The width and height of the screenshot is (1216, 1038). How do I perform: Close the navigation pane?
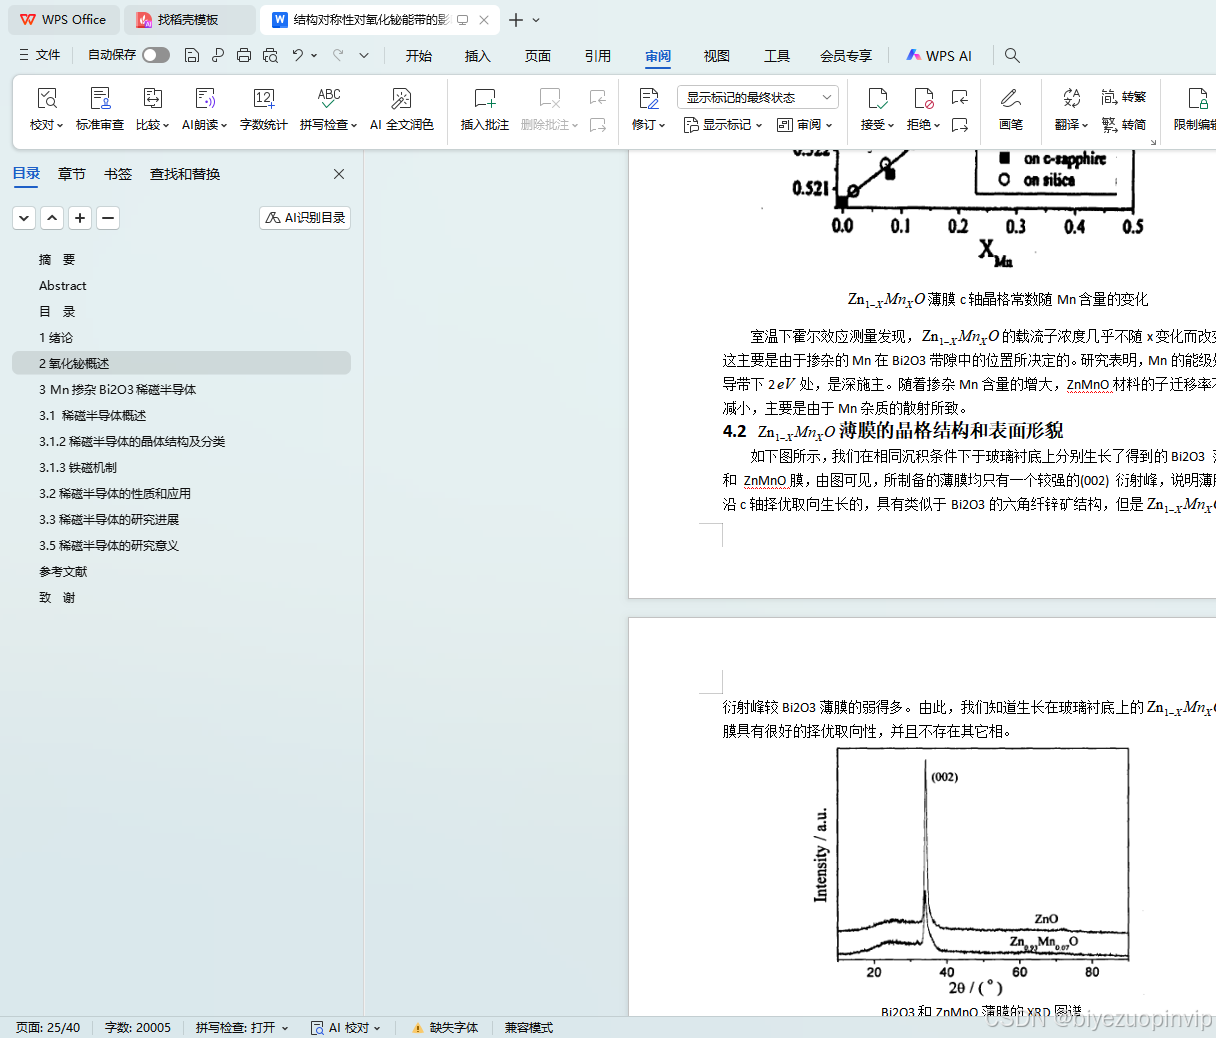(x=339, y=174)
